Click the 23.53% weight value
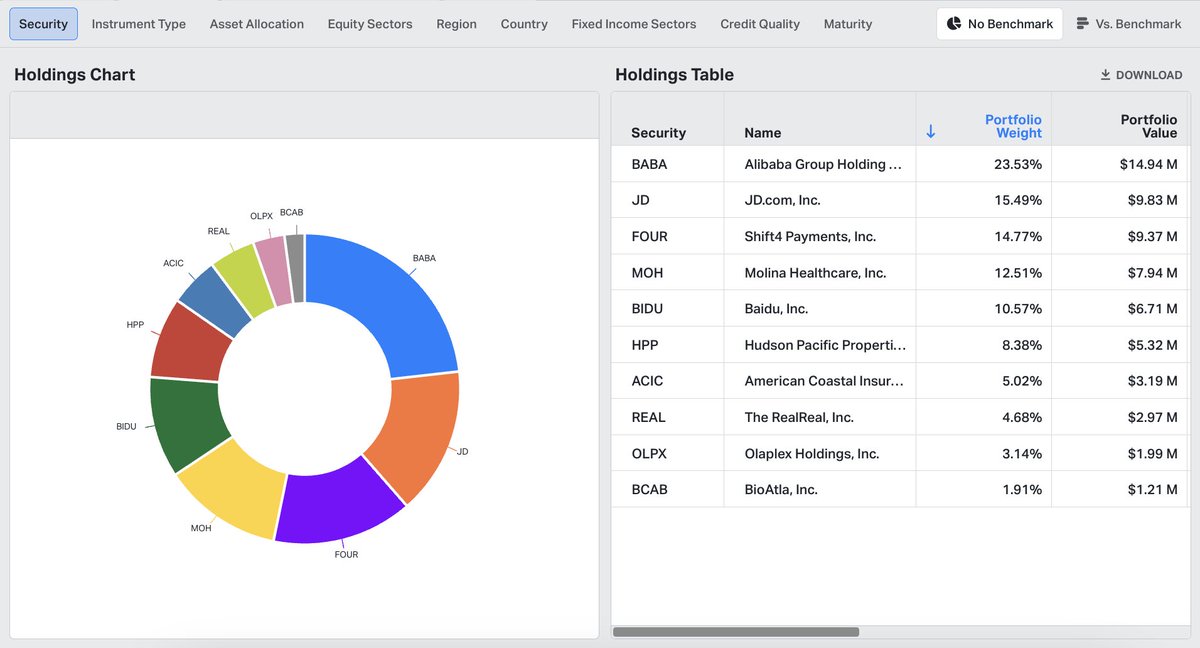This screenshot has height=648, width=1200. click(1017, 164)
